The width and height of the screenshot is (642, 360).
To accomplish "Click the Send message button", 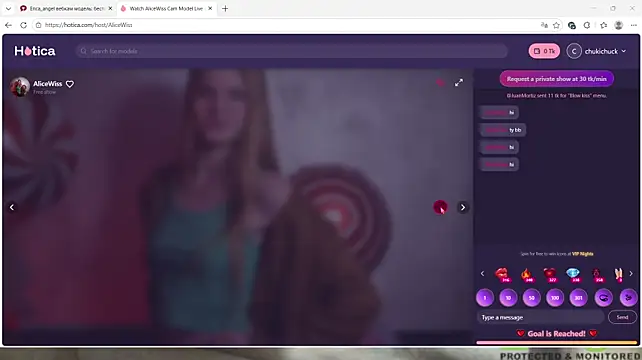I will tap(622, 317).
